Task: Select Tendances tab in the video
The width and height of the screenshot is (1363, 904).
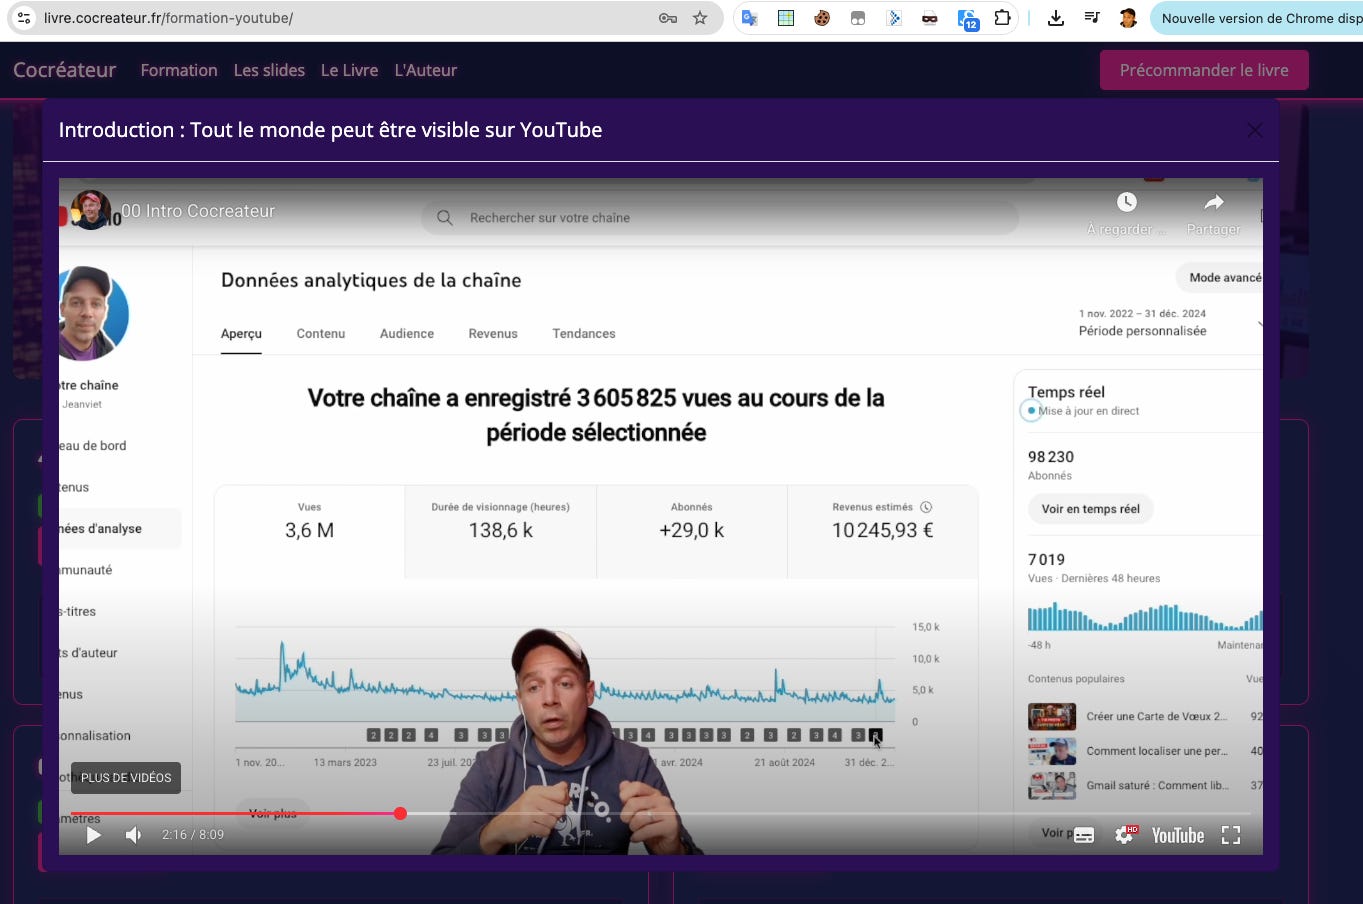Action: click(584, 334)
